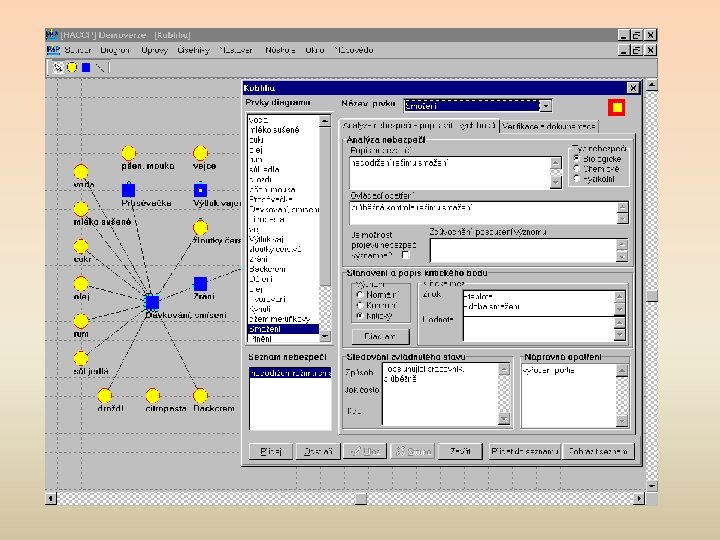This screenshot has height=540, width=720.
Task: Close the Koblihy dialog
Action: [x=632, y=88]
